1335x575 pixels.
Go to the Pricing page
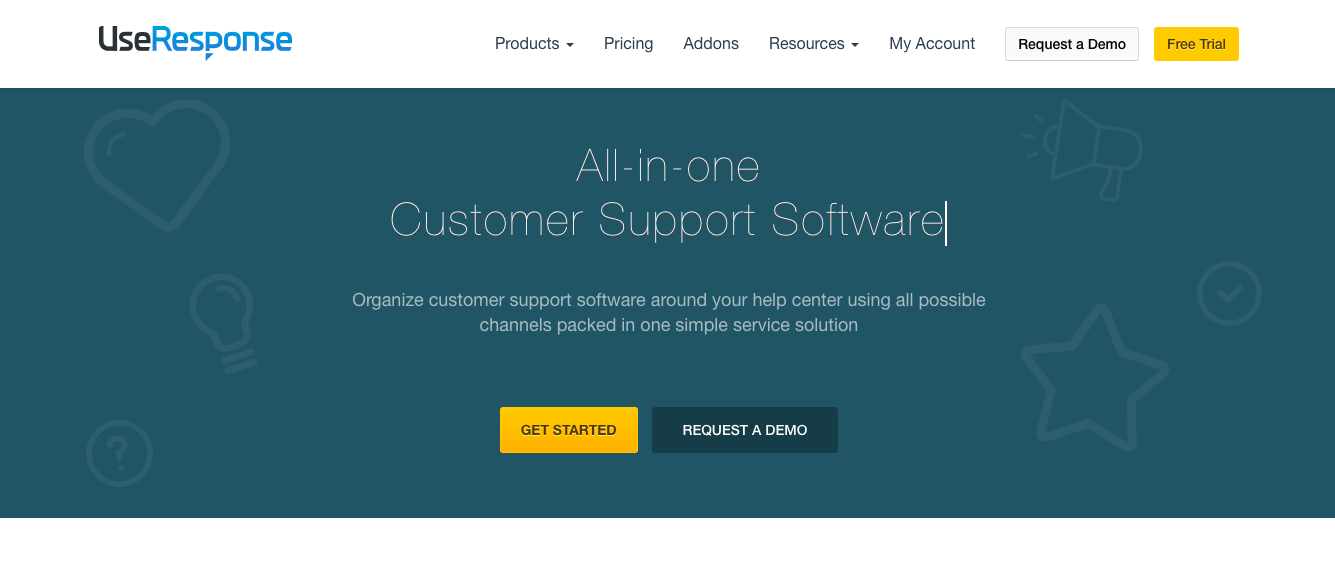tap(628, 44)
